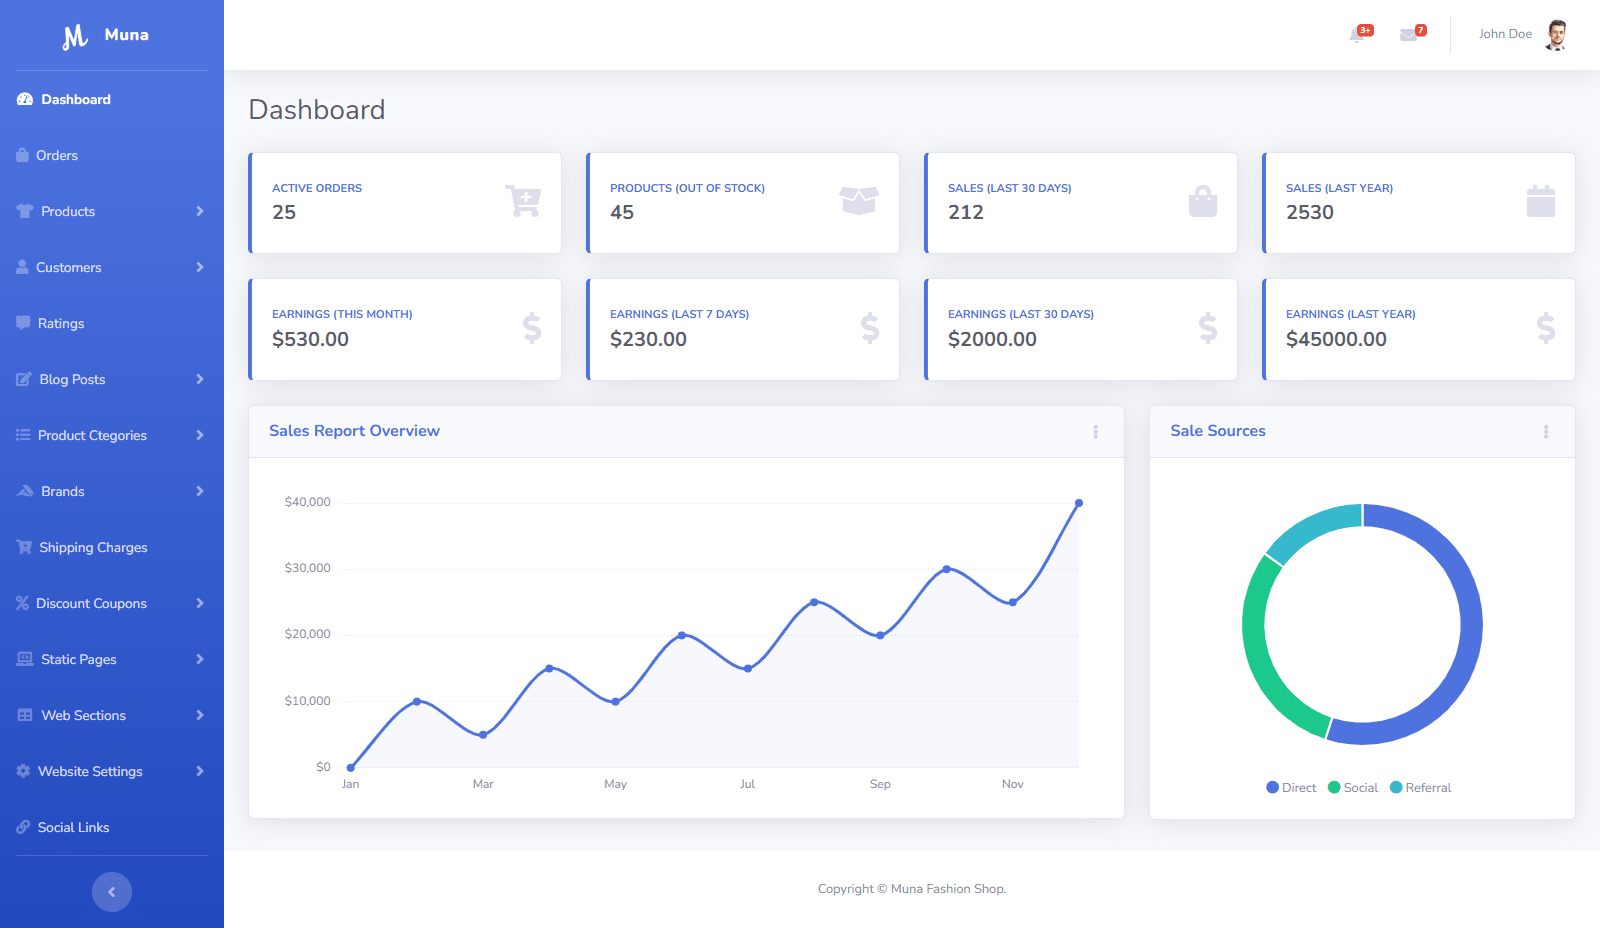Click the Shipping Charges cart icon
Screen dimensions: 1600x928
pyautogui.click(x=24, y=547)
